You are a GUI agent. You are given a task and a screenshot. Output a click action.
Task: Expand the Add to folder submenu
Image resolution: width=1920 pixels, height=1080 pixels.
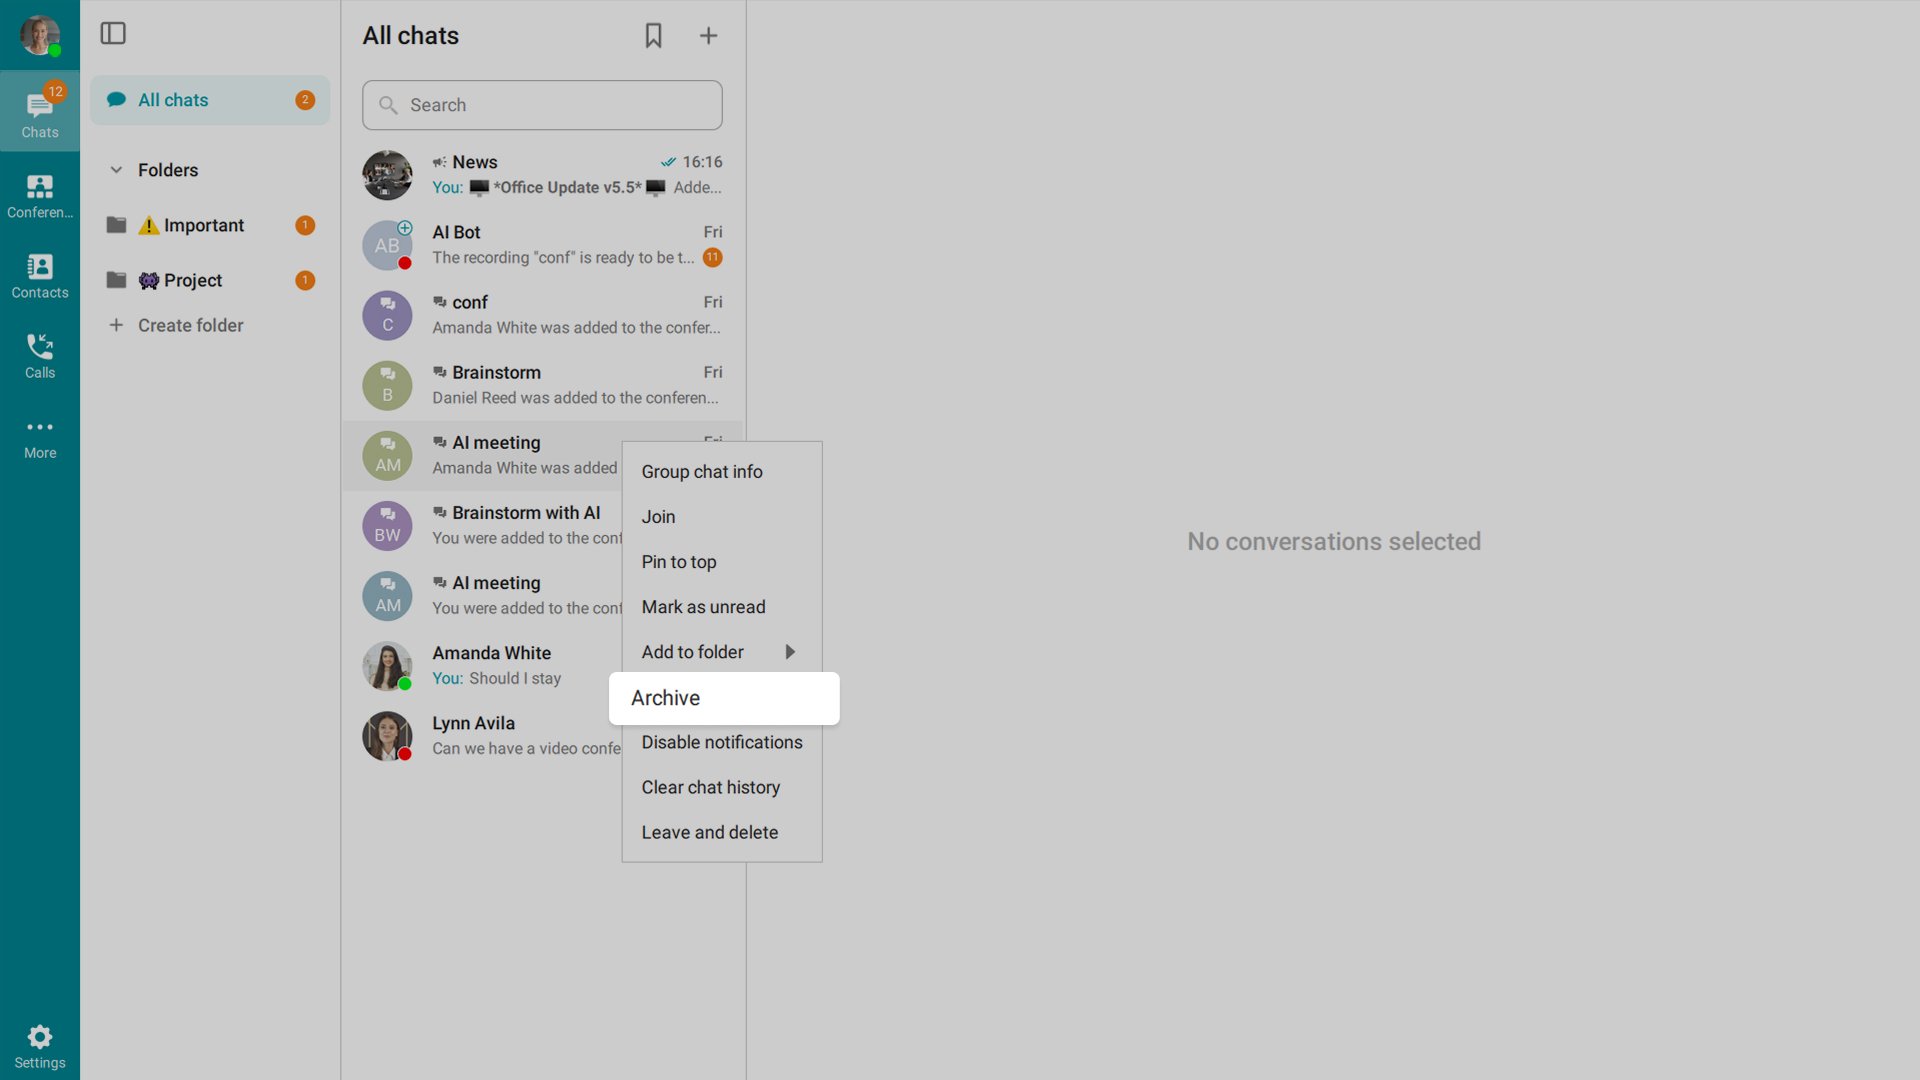click(720, 652)
